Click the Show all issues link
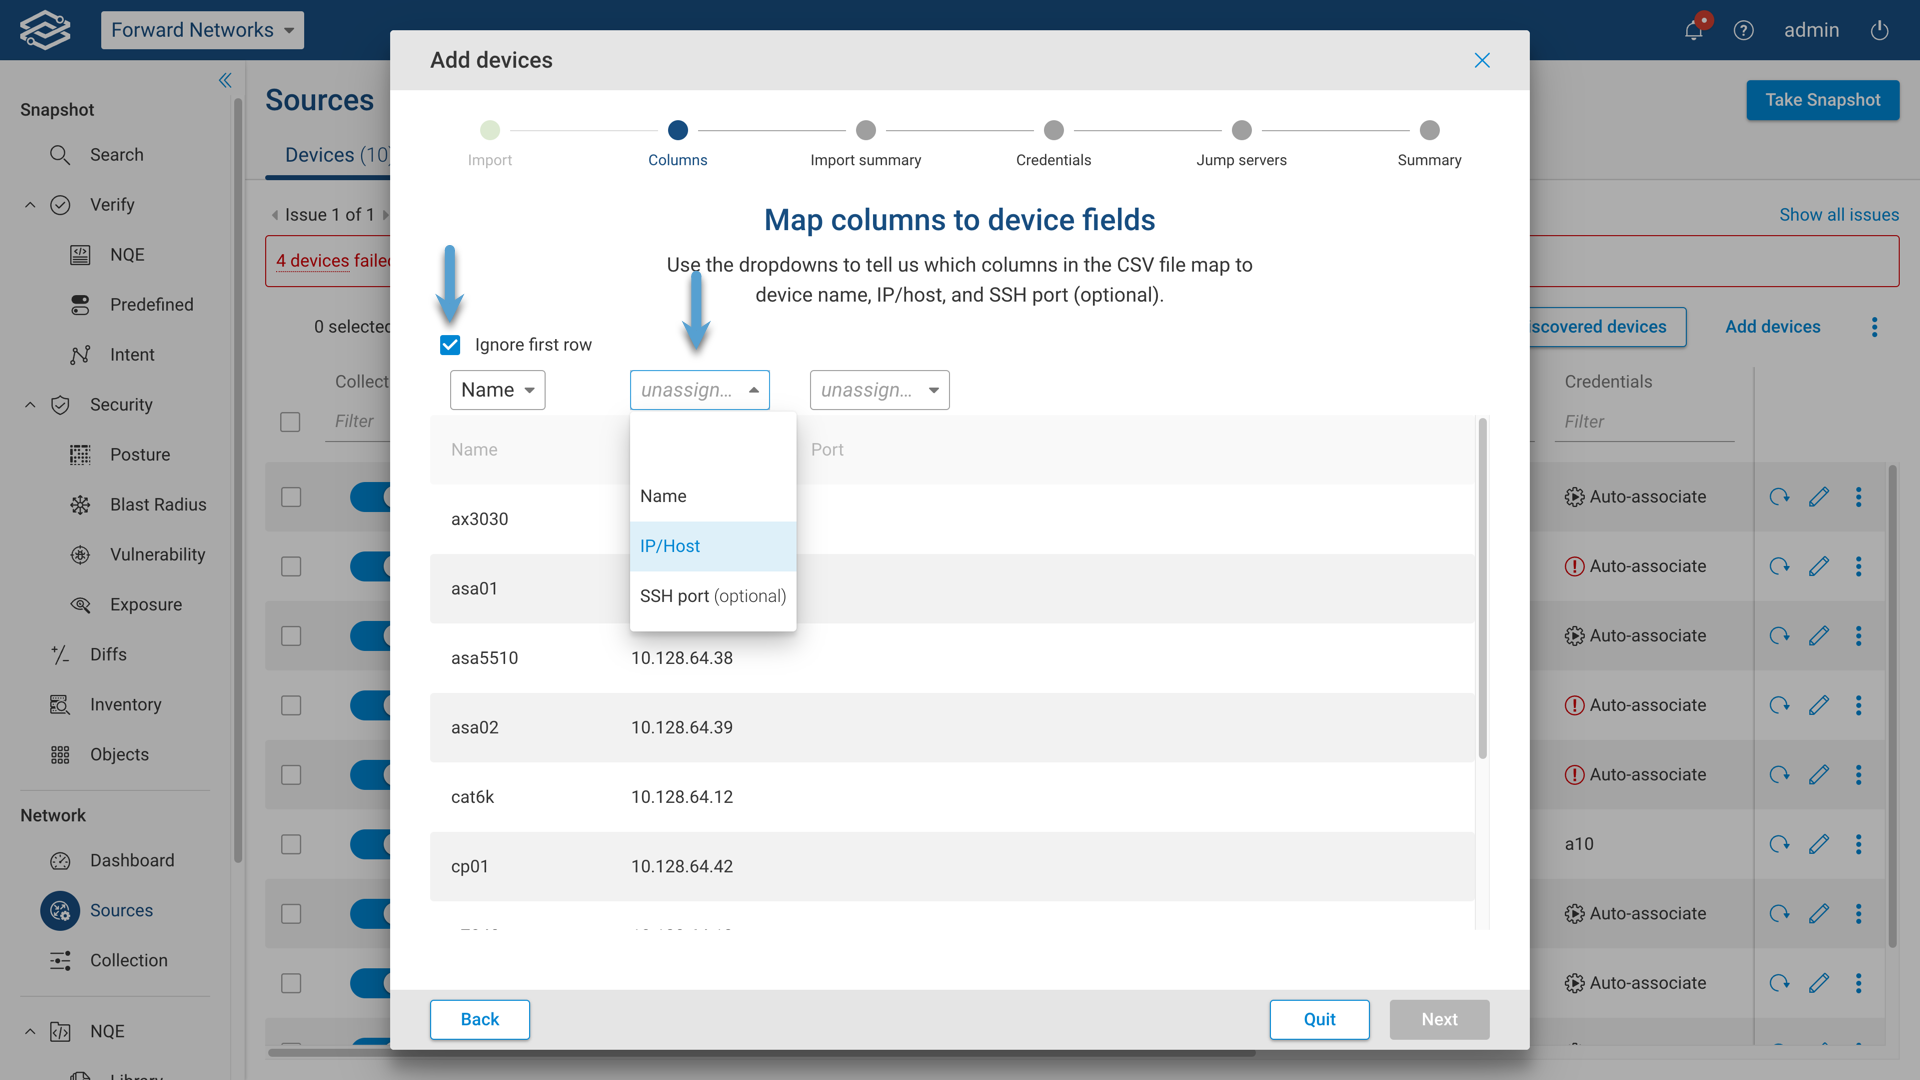Viewport: 1920px width, 1080px height. tap(1838, 214)
